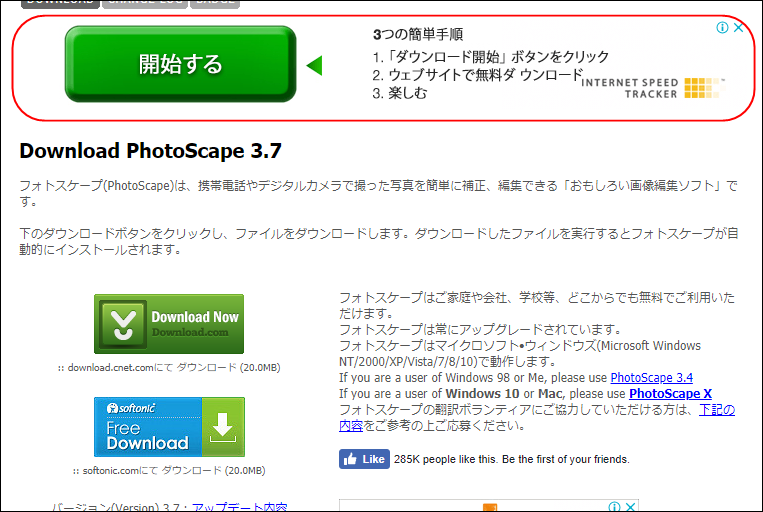Close the top banner advertisement

738,28
